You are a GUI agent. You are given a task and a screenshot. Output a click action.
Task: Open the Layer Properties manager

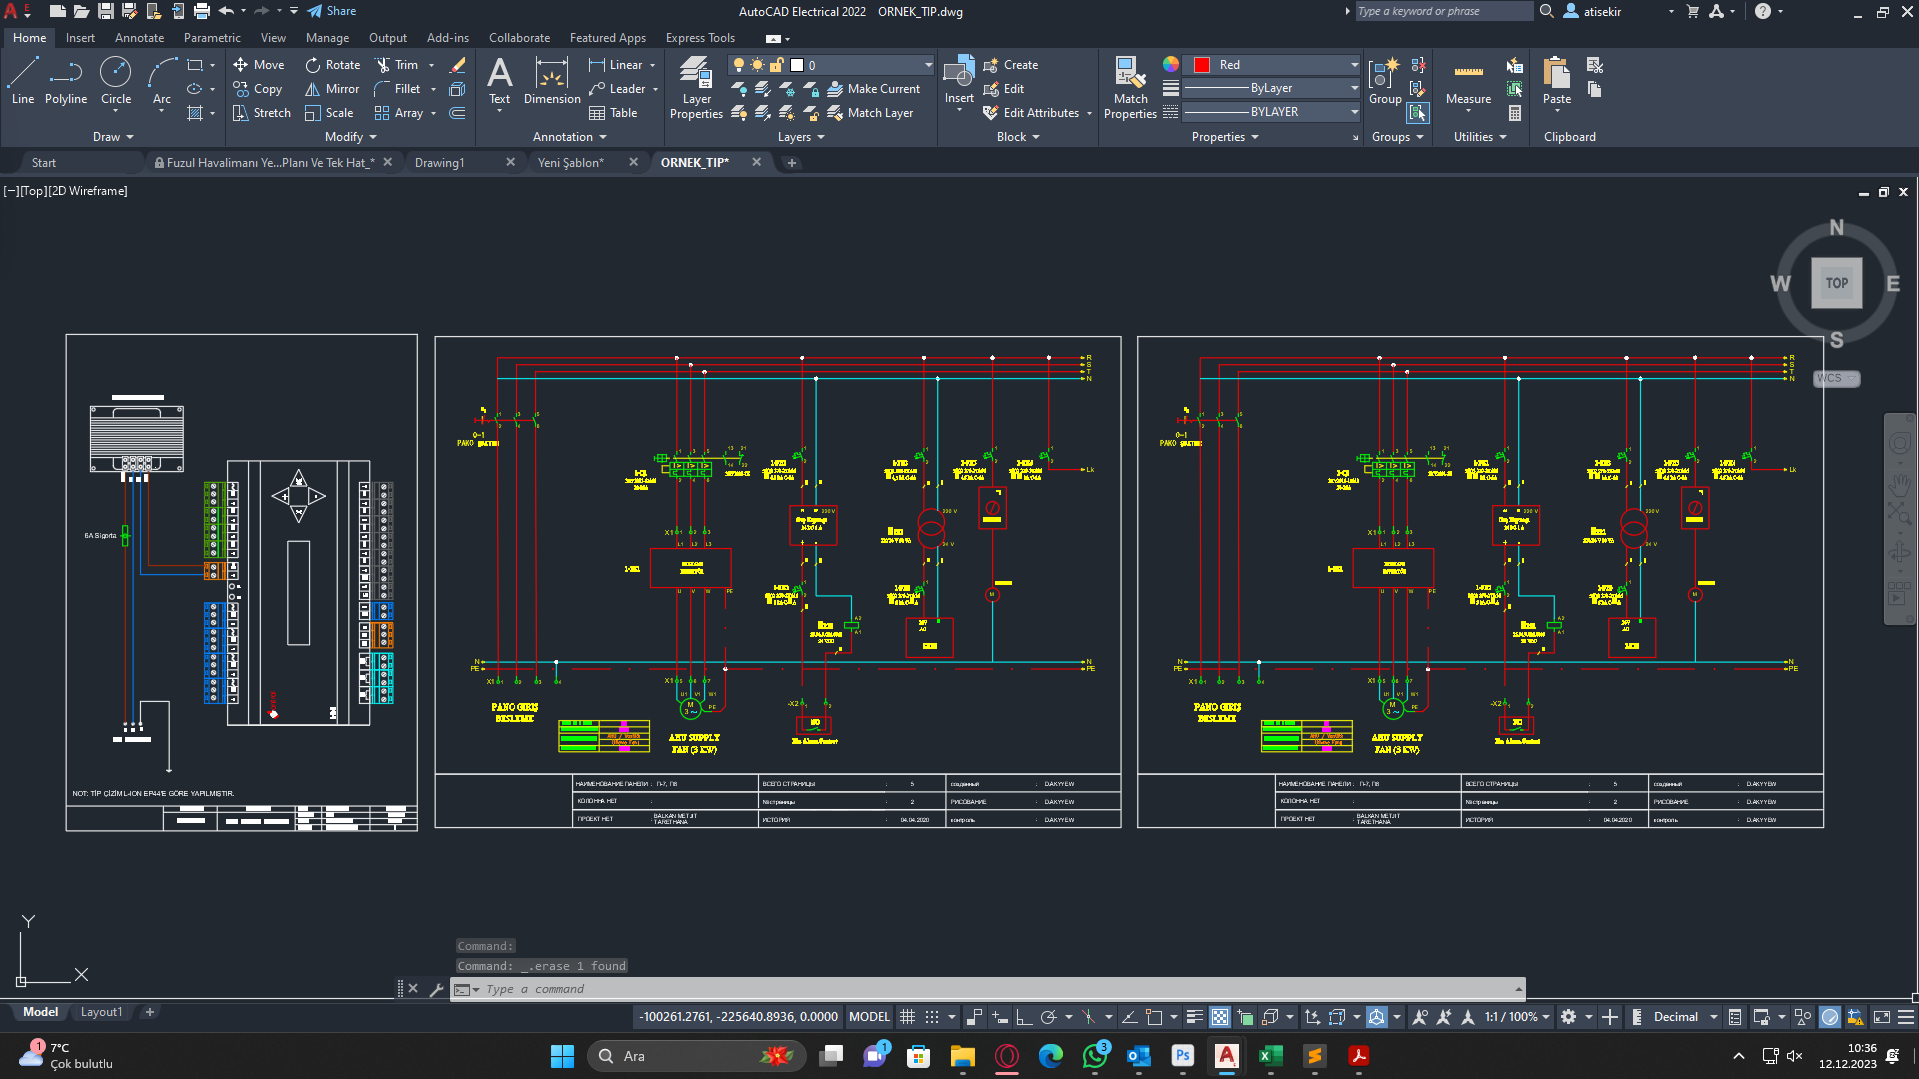coord(696,88)
